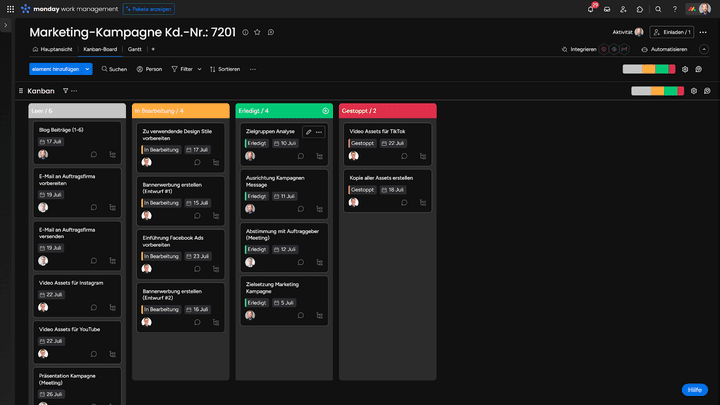The width and height of the screenshot is (720, 405).
Task: Click add item icon in Erledigt header
Action: click(x=326, y=111)
